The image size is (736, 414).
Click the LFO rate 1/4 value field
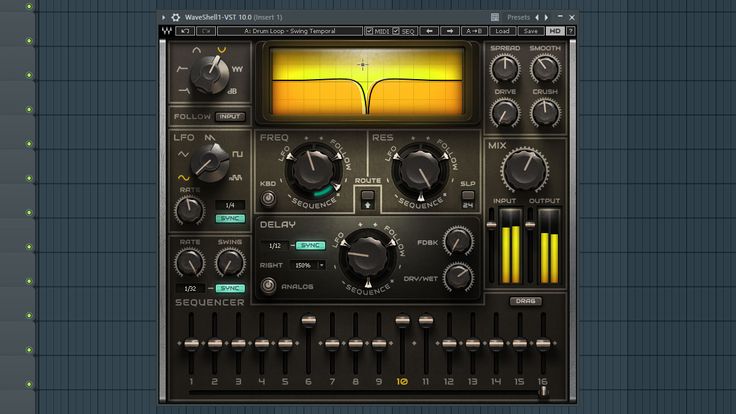230,204
